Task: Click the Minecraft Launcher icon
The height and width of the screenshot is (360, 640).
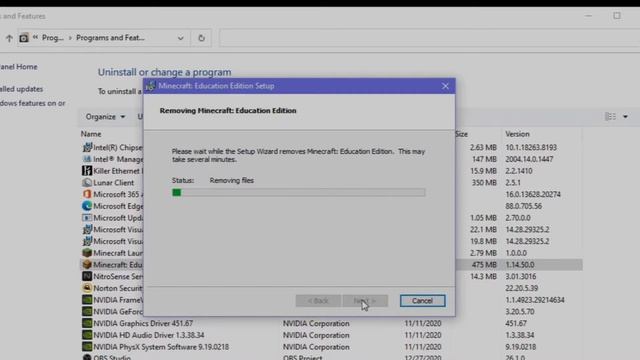Action: coord(87,253)
